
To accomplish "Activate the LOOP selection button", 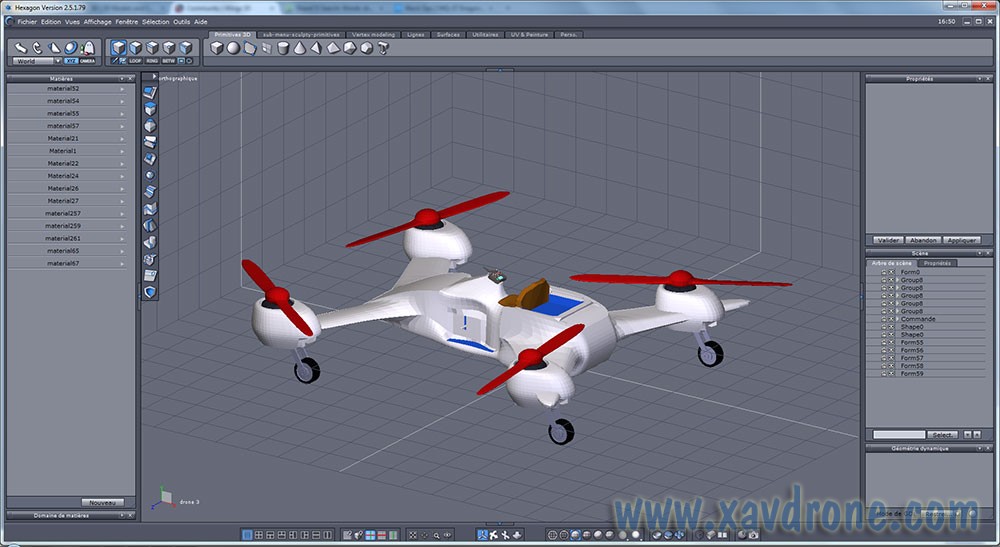I will click(135, 60).
